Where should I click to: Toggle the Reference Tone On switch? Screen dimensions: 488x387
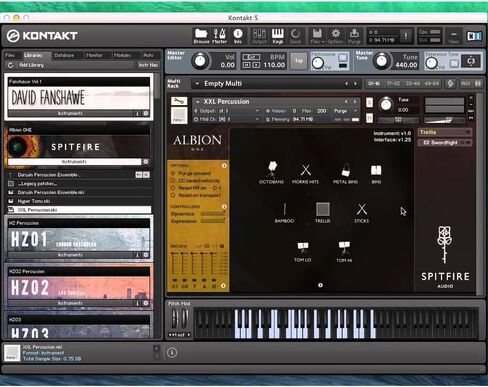coord(454,63)
